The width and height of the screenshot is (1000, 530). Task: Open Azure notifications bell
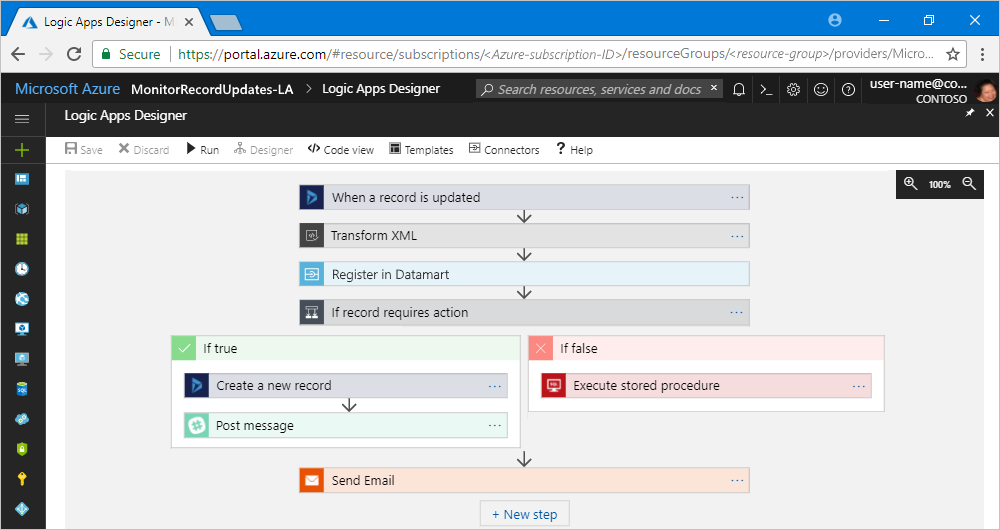pyautogui.click(x=739, y=89)
